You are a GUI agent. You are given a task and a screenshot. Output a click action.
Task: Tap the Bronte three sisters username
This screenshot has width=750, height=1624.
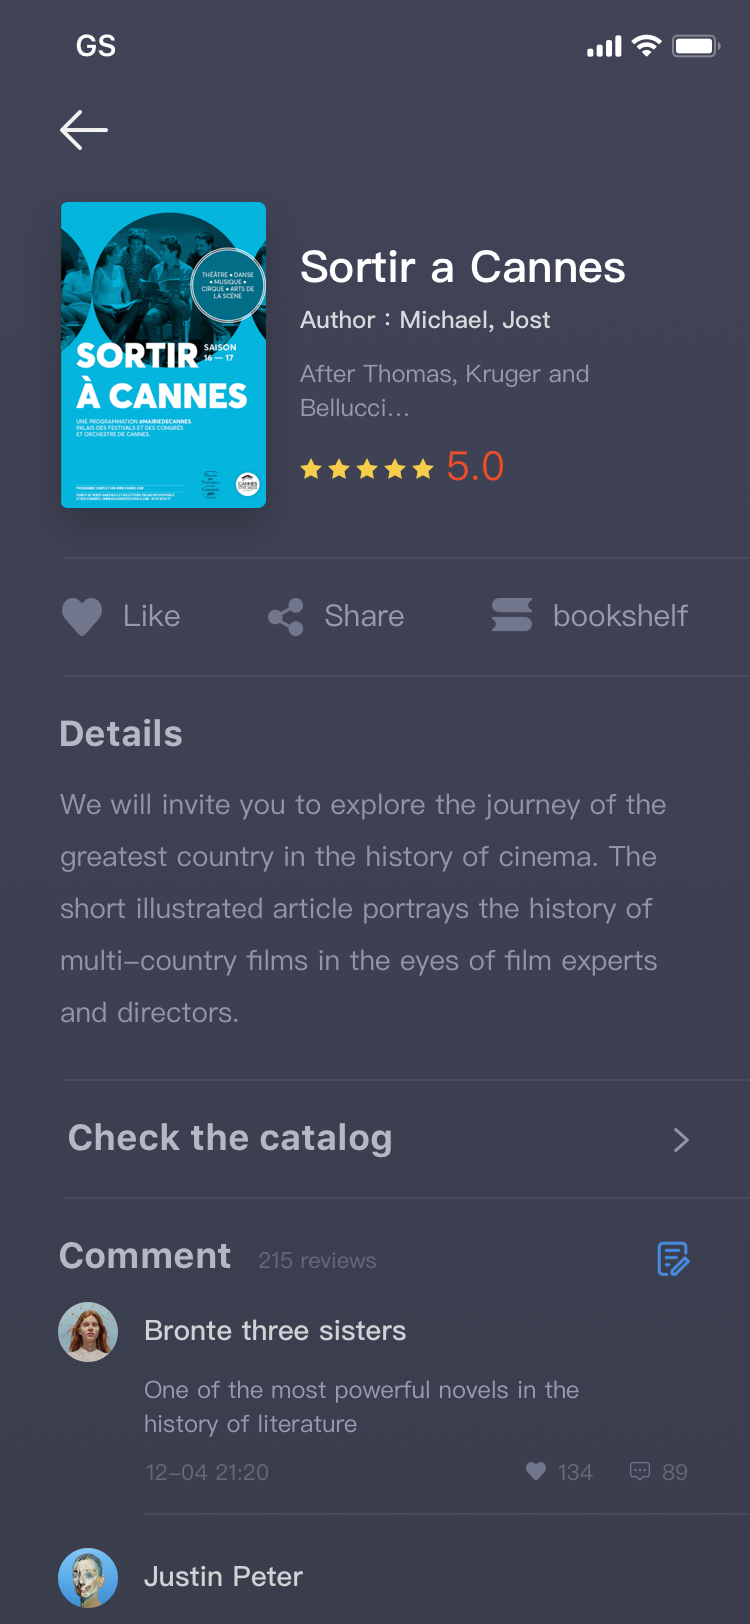[275, 1331]
